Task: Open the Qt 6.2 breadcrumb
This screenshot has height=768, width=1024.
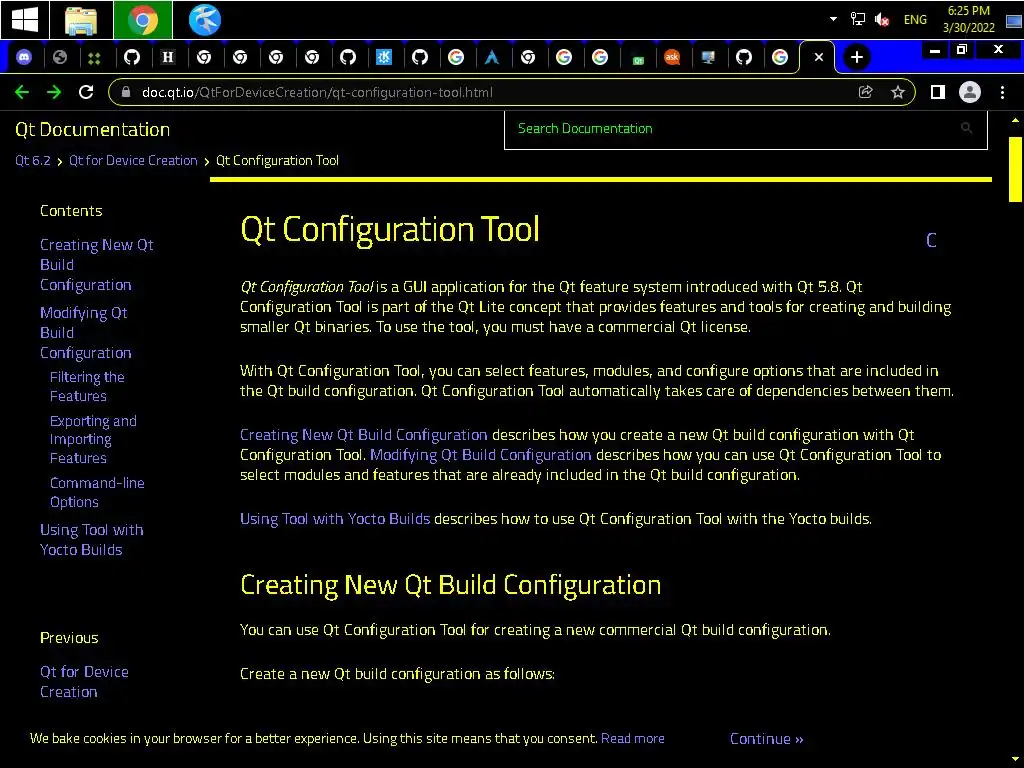Action: [x=33, y=161]
